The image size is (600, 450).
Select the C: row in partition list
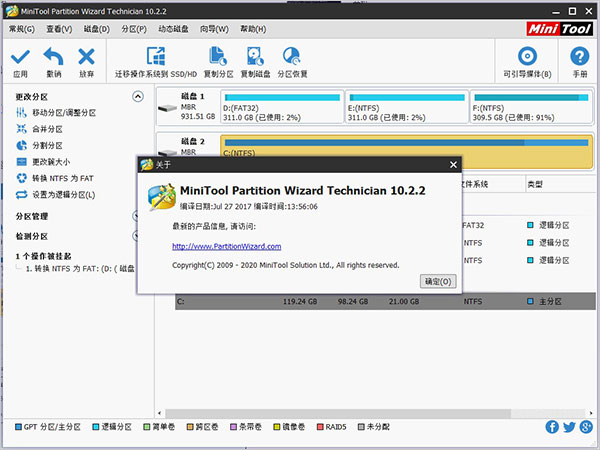click(x=385, y=302)
